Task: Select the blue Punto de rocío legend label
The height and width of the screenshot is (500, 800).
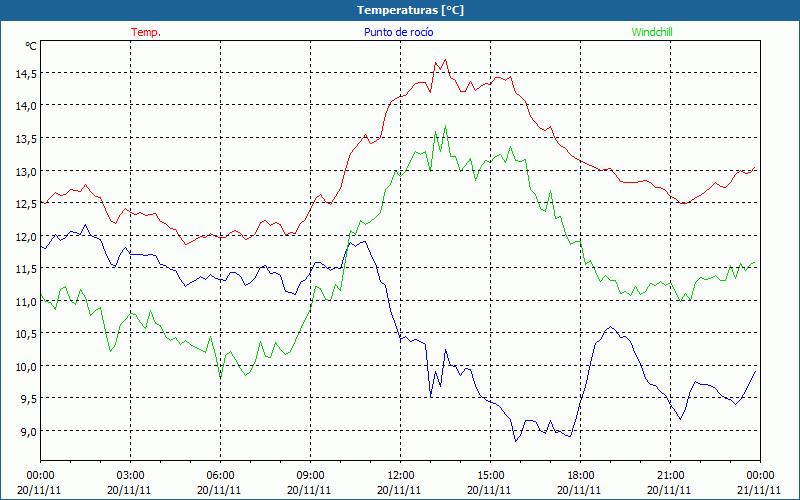Action: click(398, 32)
